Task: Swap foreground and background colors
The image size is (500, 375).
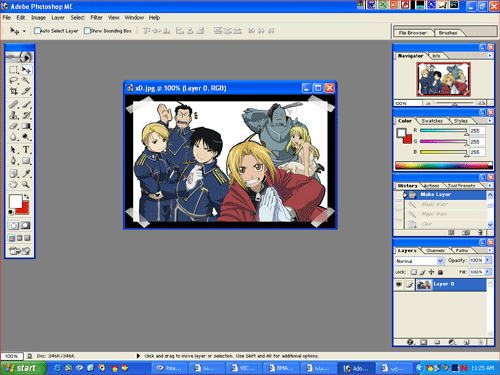Action: (26, 197)
